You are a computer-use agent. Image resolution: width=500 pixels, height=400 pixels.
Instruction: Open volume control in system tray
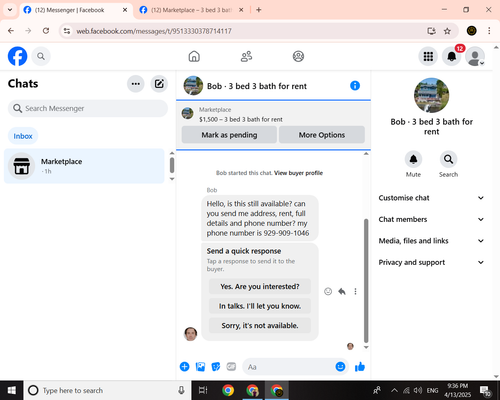[x=418, y=390]
